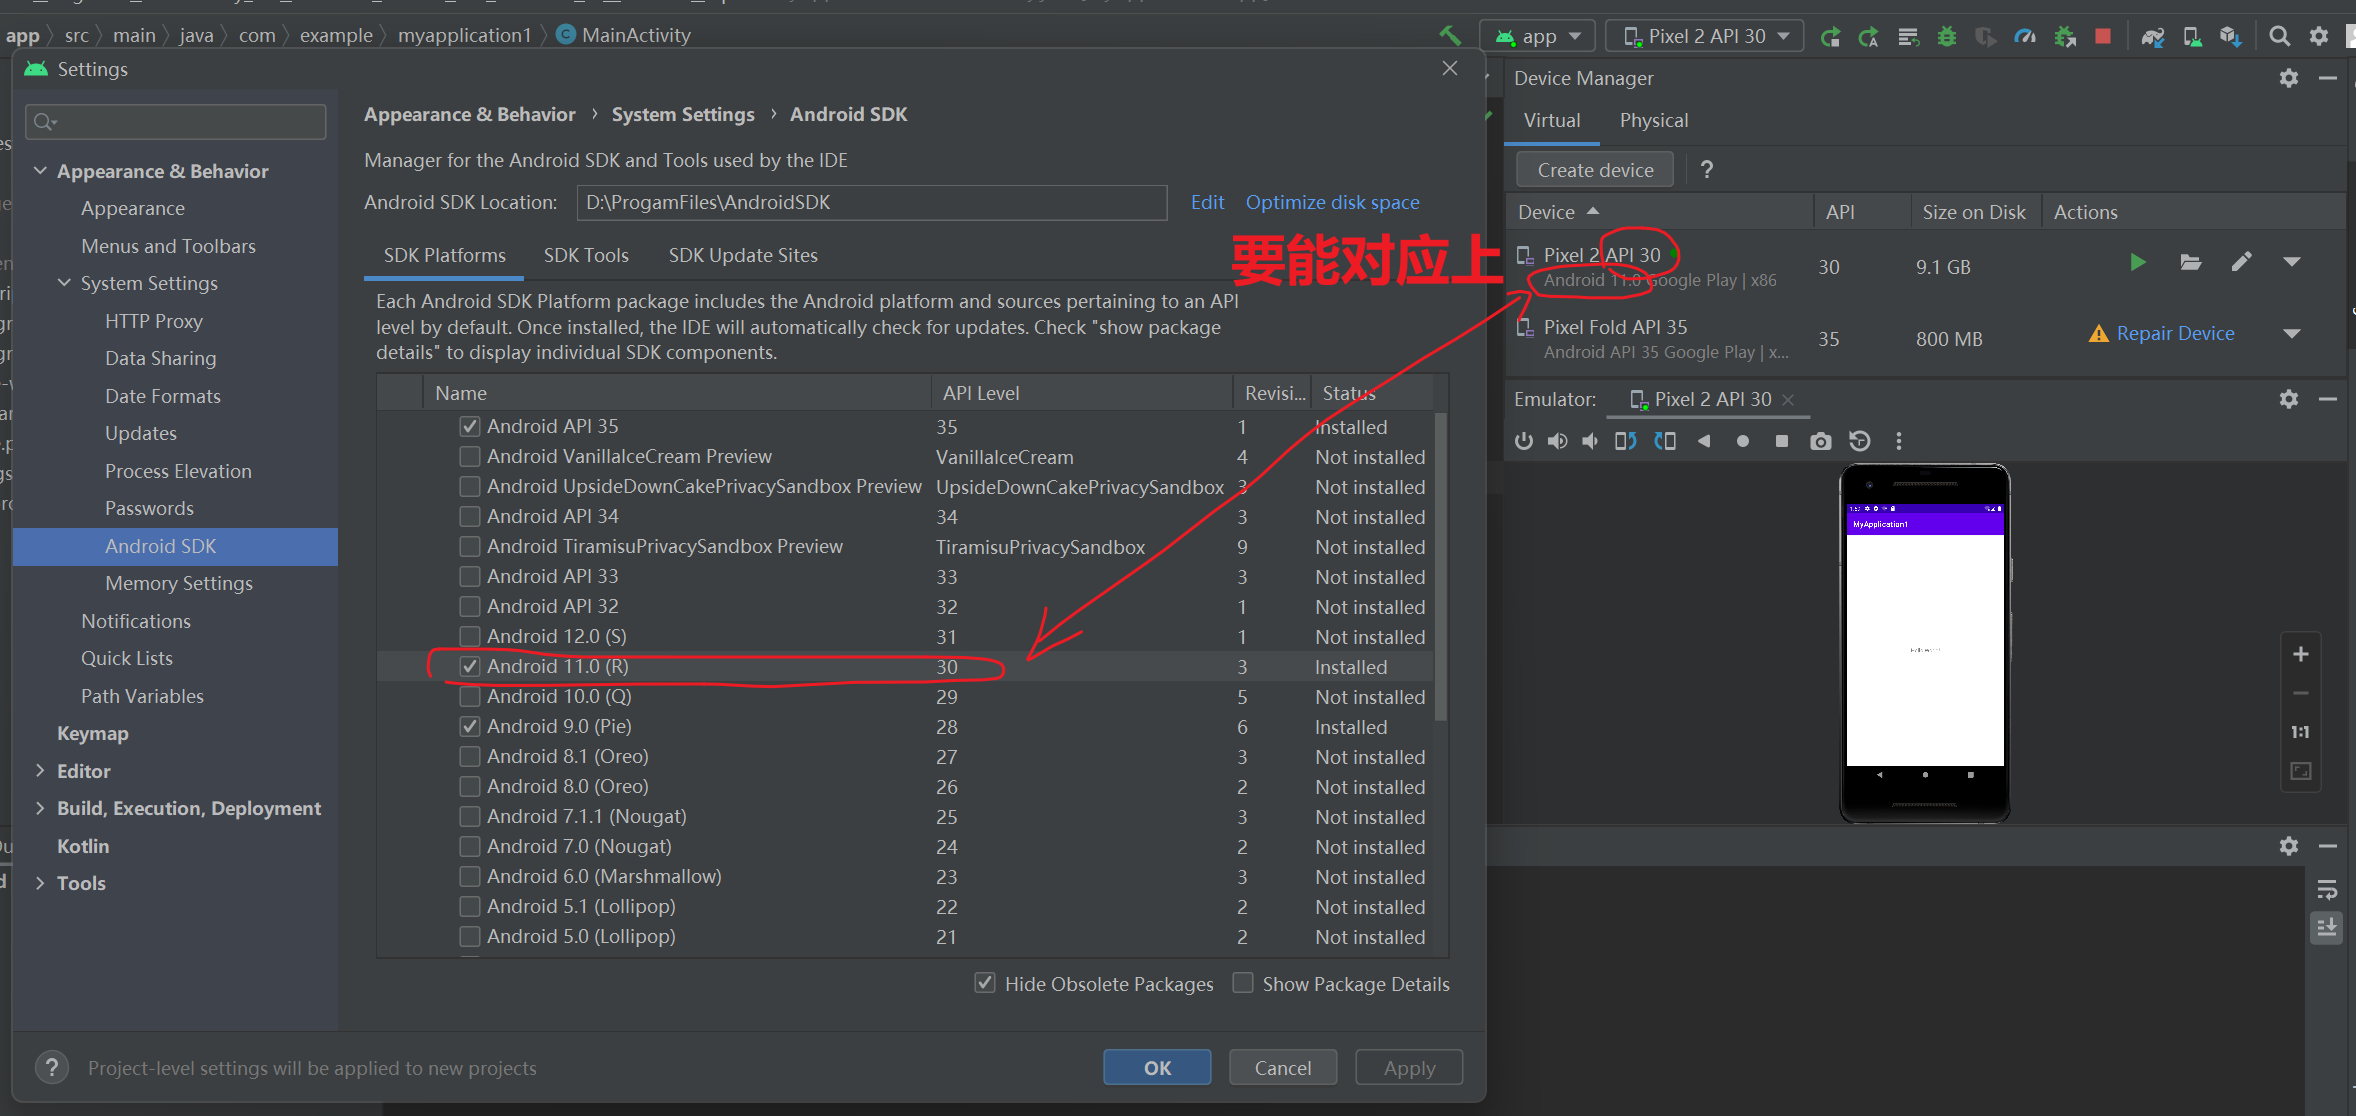Click the Repair Device link
This screenshot has height=1116, width=2356.
(x=2175, y=334)
